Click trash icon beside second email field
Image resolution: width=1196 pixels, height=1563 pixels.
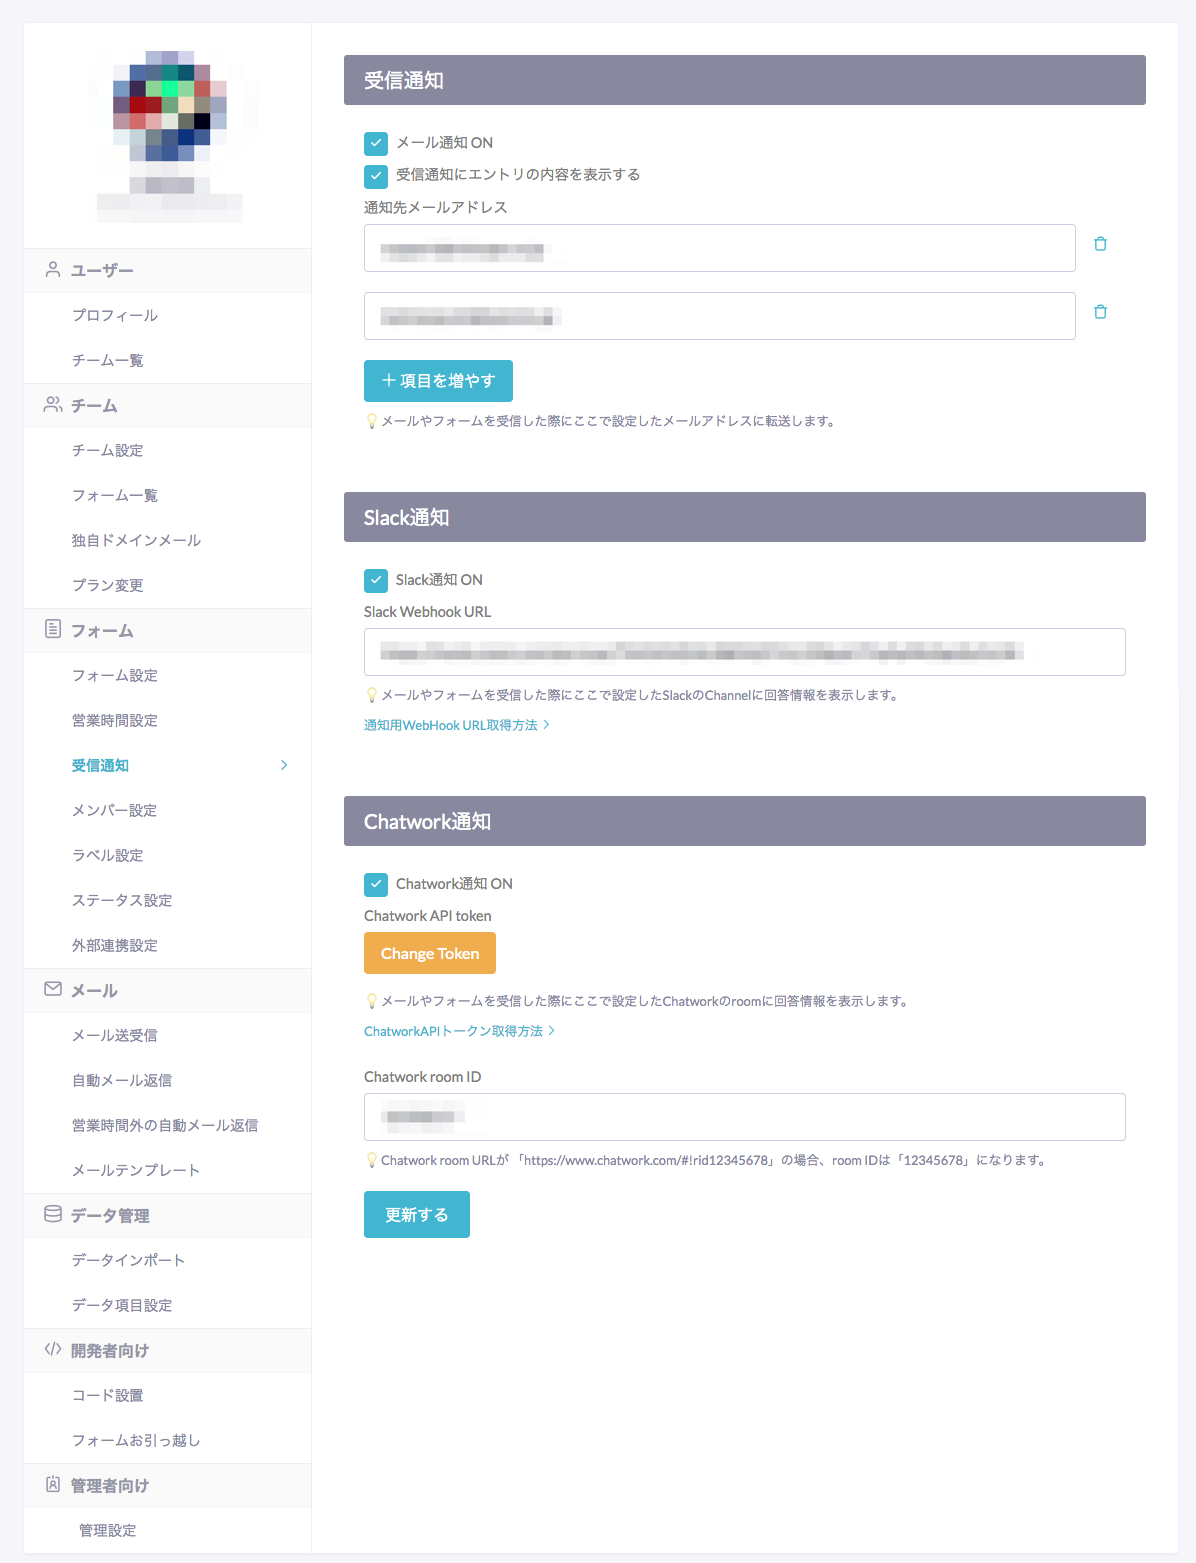pos(1100,312)
